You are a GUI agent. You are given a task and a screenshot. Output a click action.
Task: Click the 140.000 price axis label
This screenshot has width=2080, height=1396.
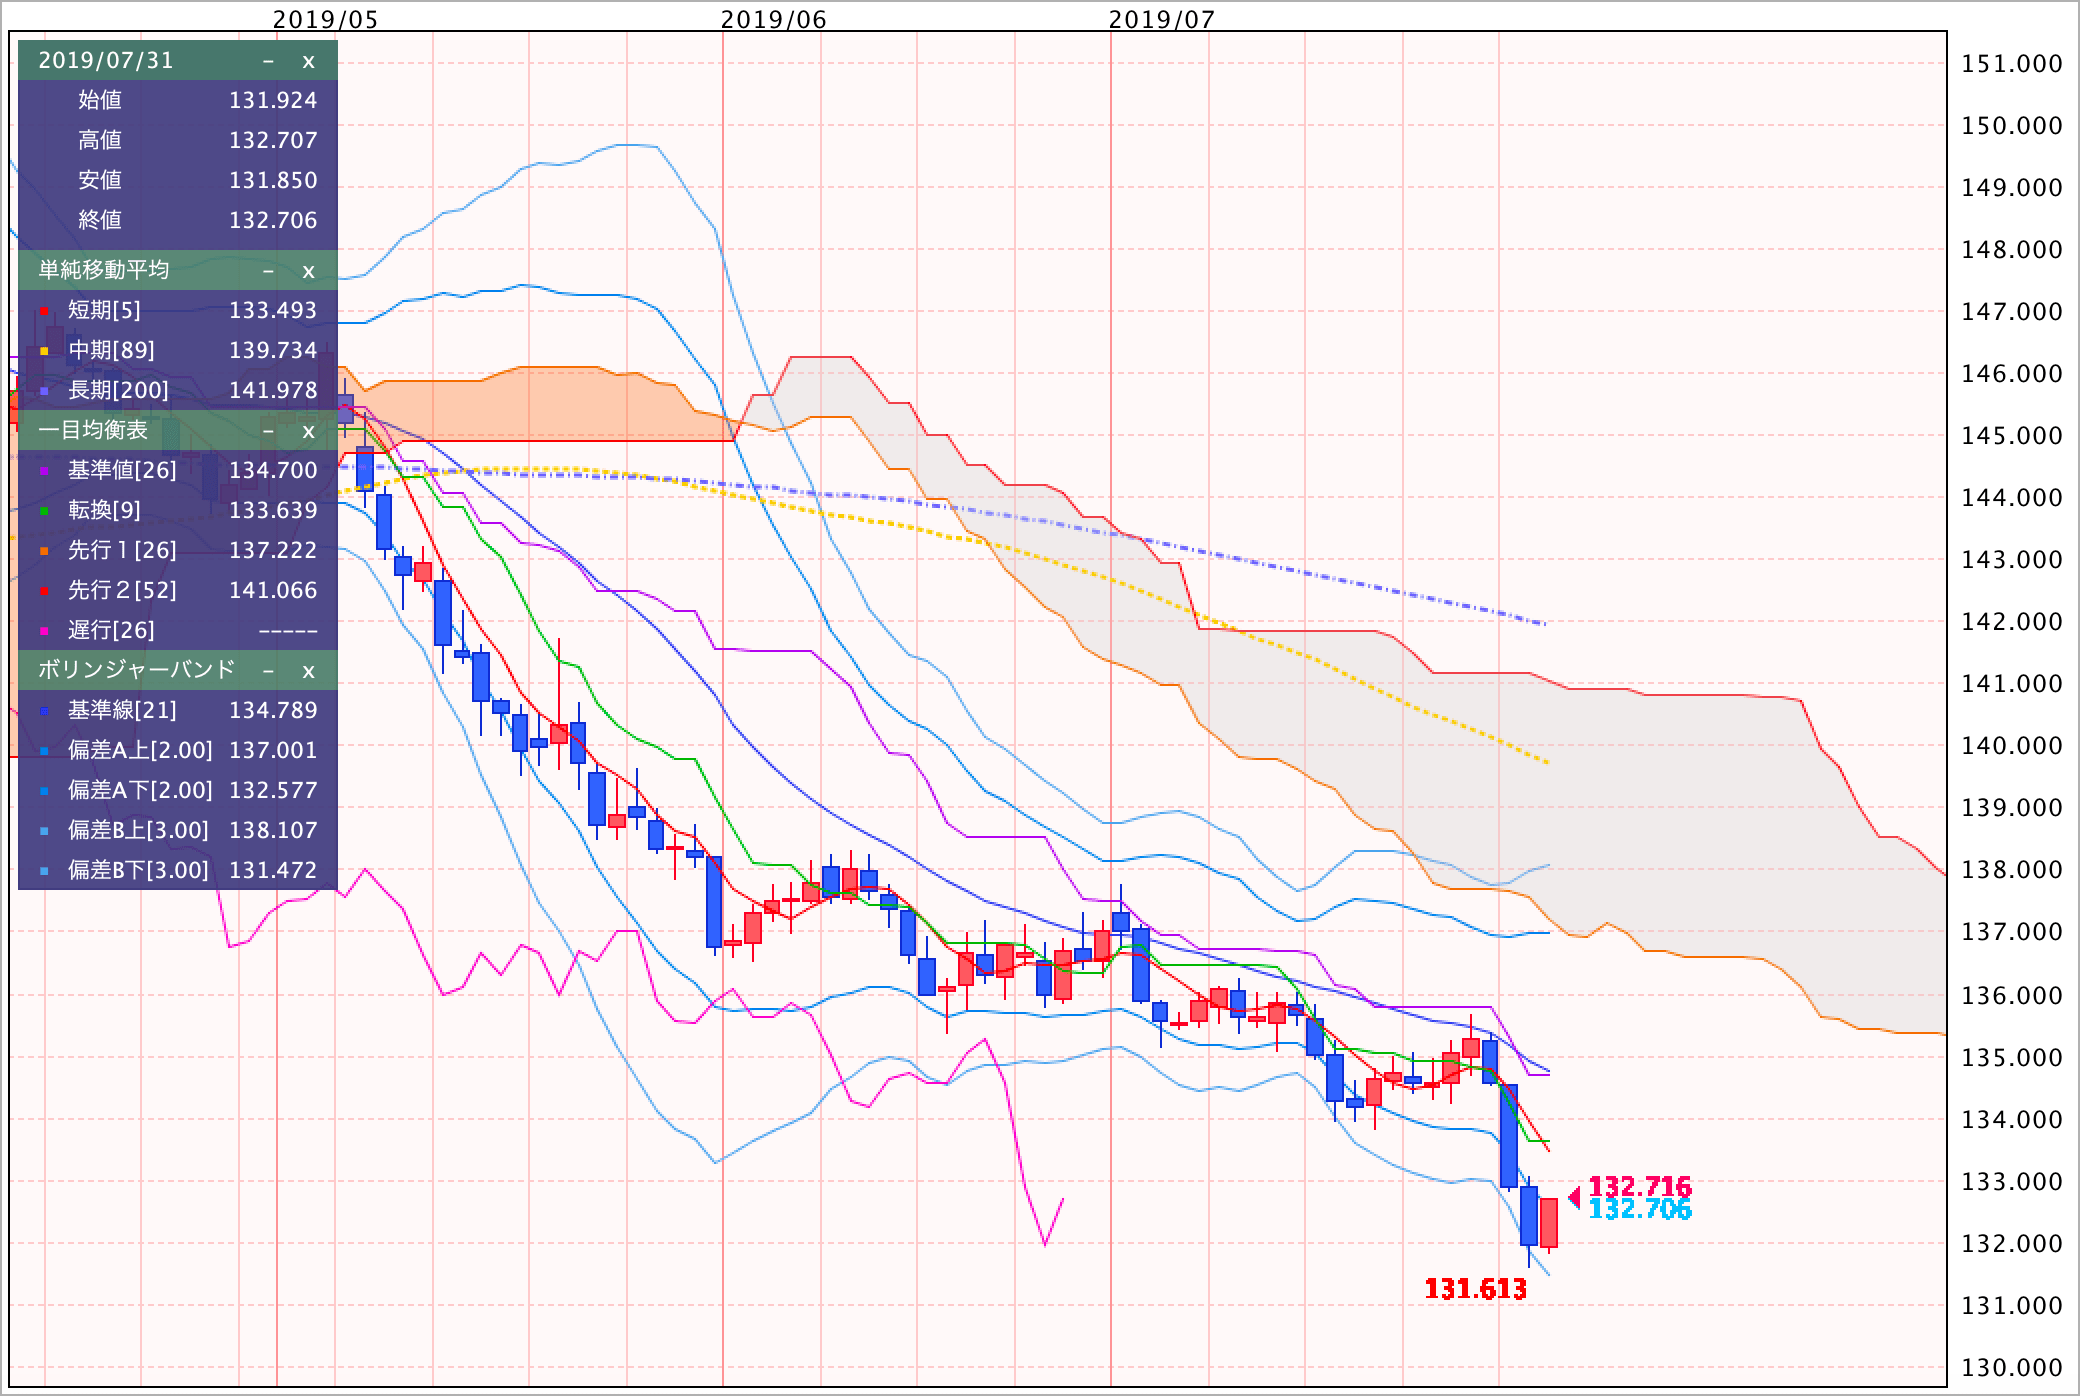pyautogui.click(x=2012, y=746)
